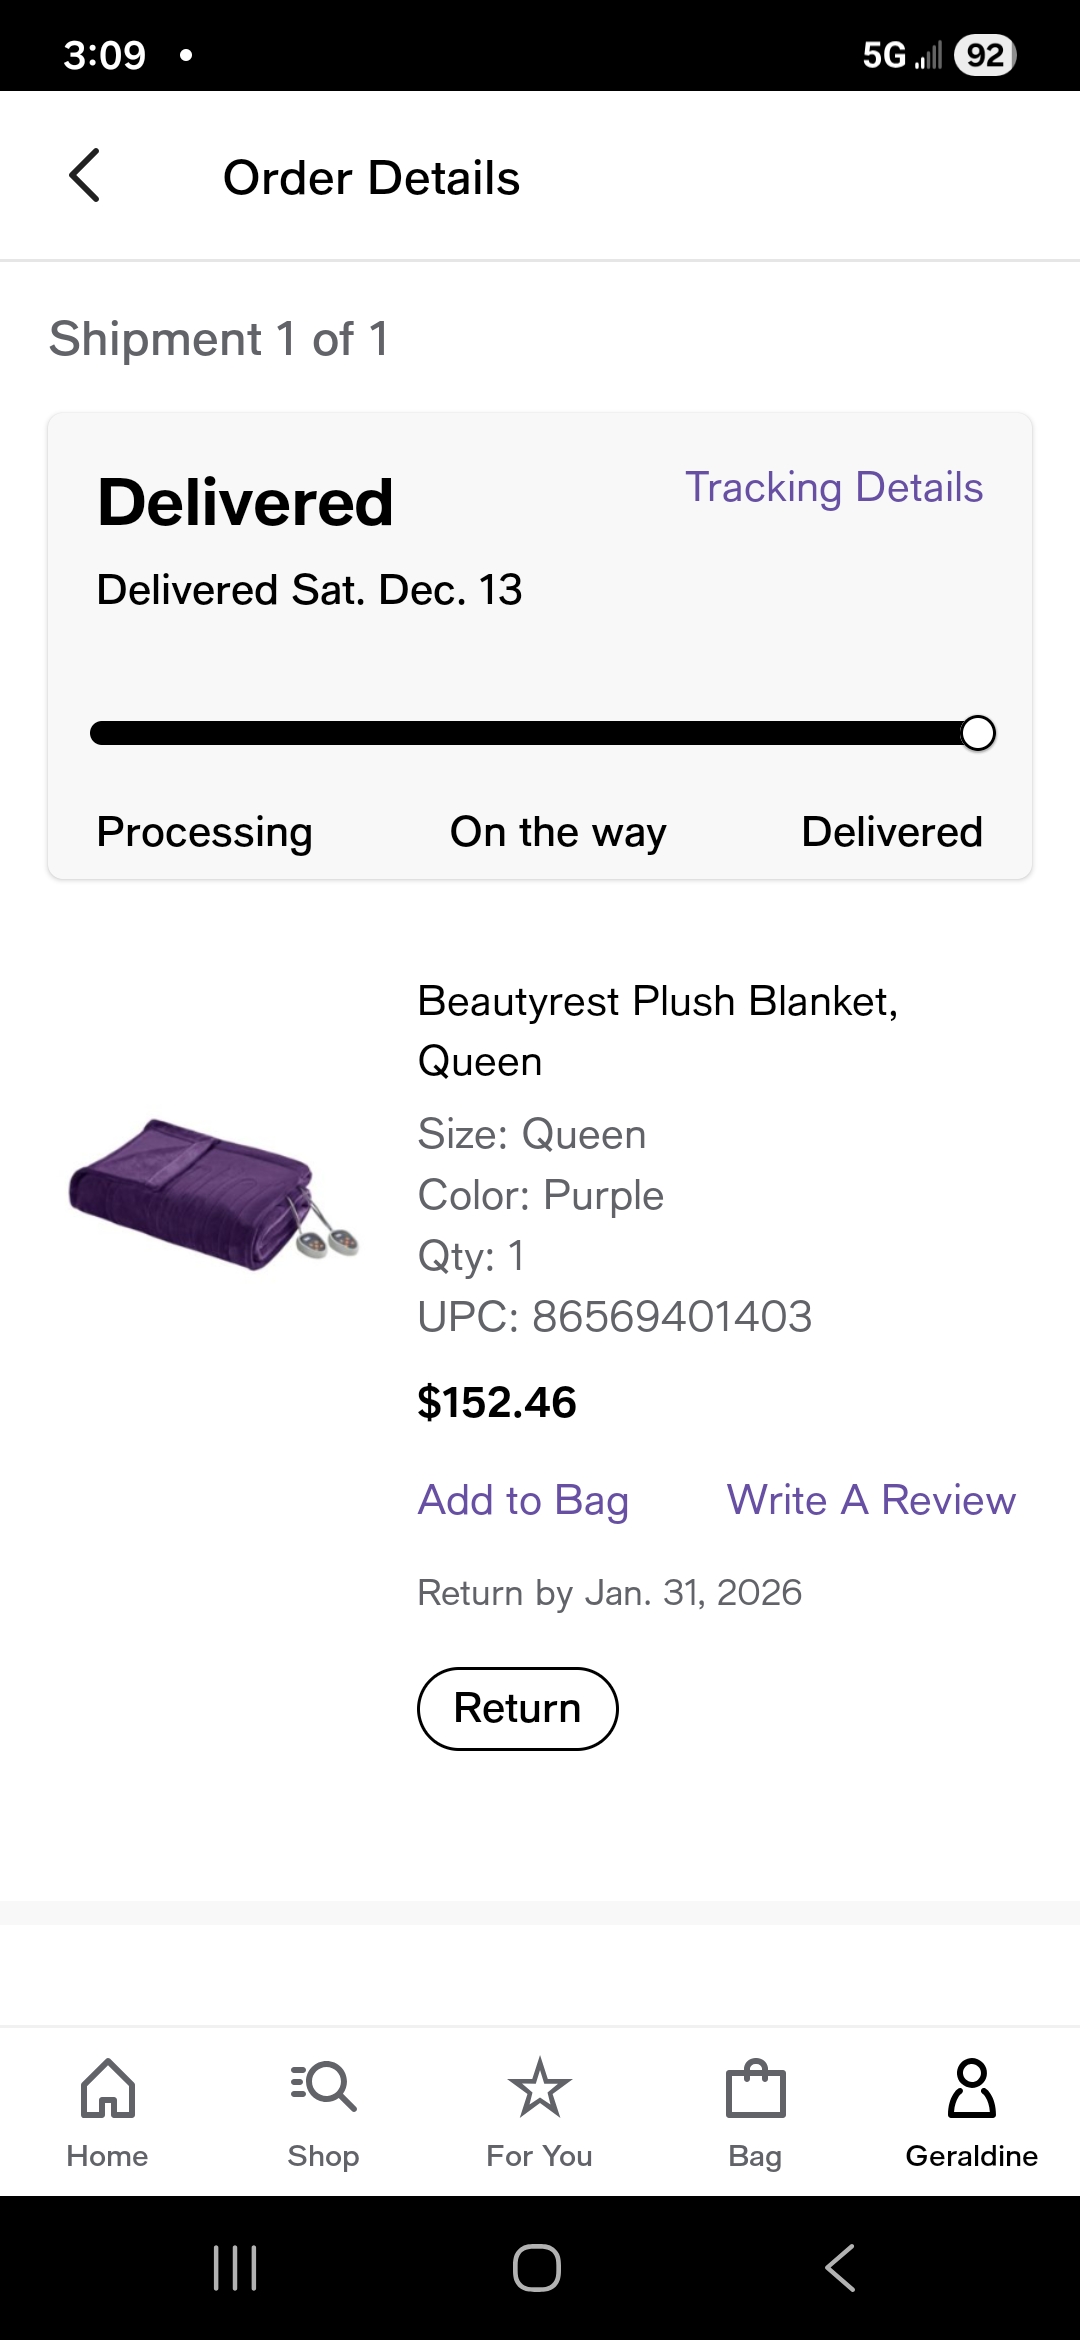
Task: Open Tracking Details link
Action: [x=834, y=488]
